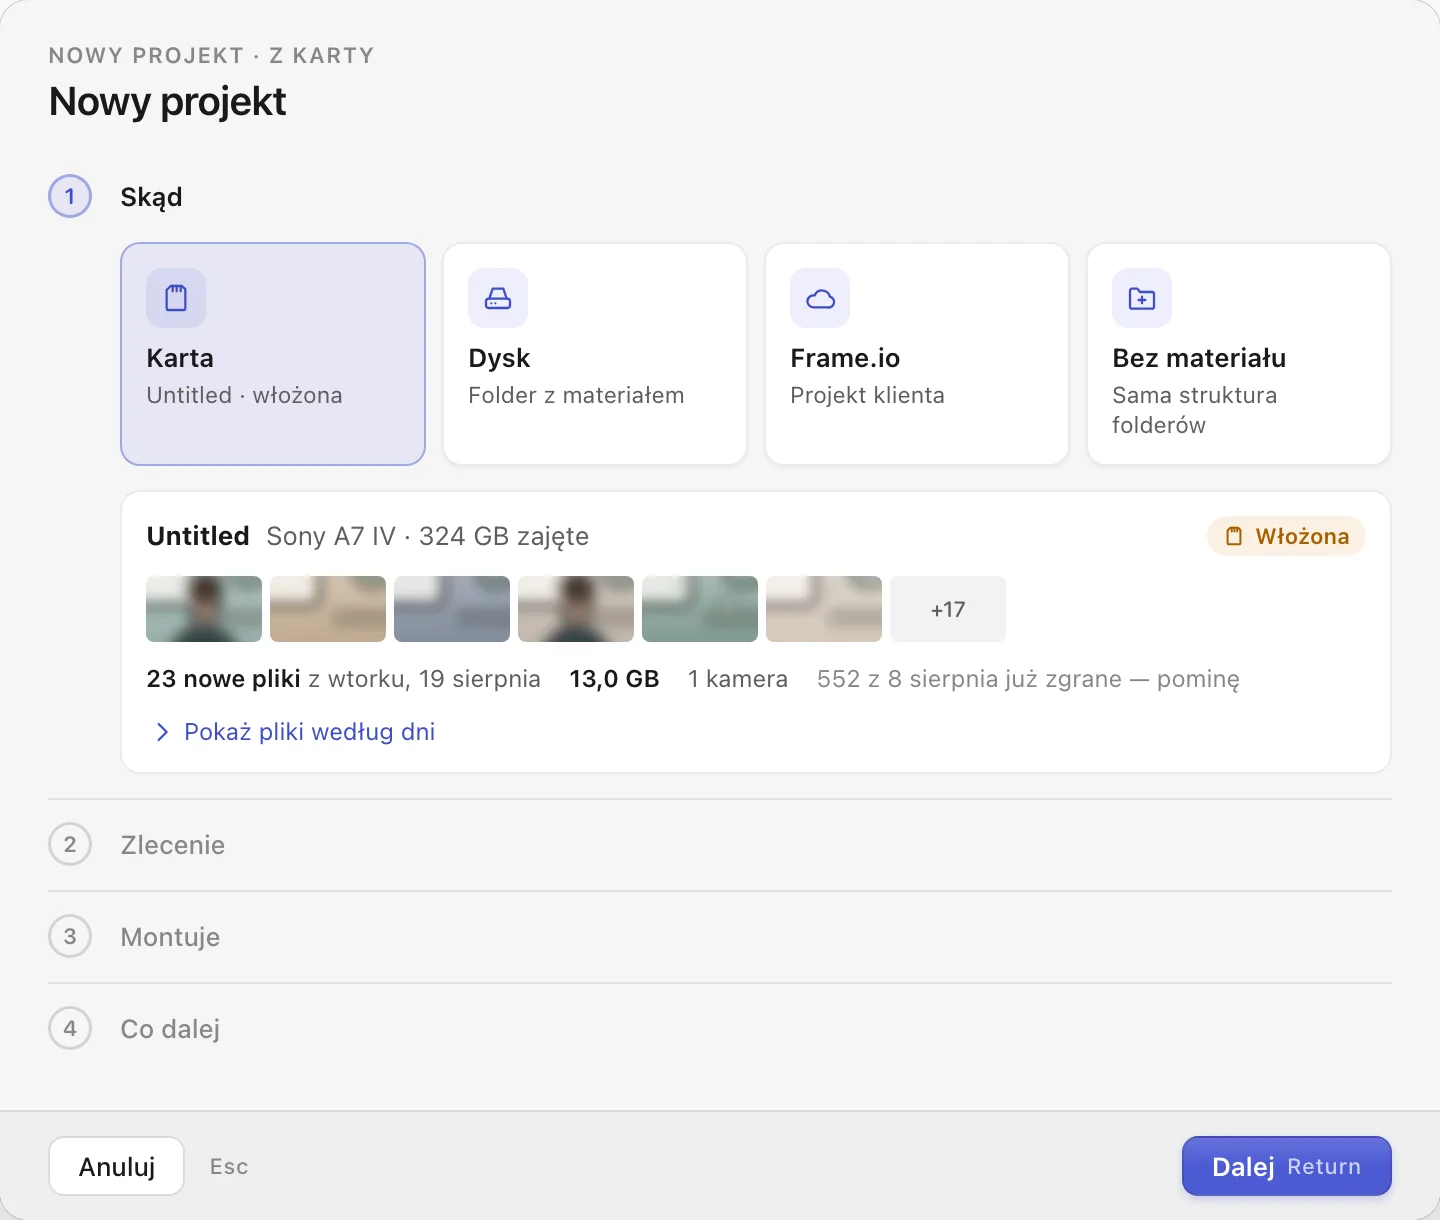Viewport: 1440px width, 1220px height.
Task: Click the +17 more files tile
Action: pyautogui.click(x=948, y=609)
